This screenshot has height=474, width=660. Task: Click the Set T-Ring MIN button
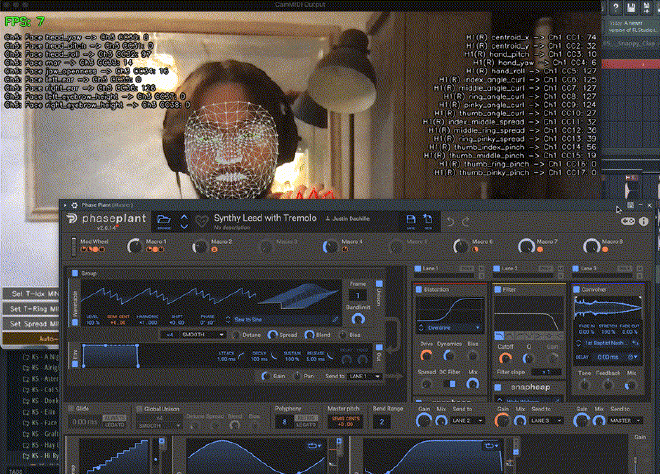[31, 309]
